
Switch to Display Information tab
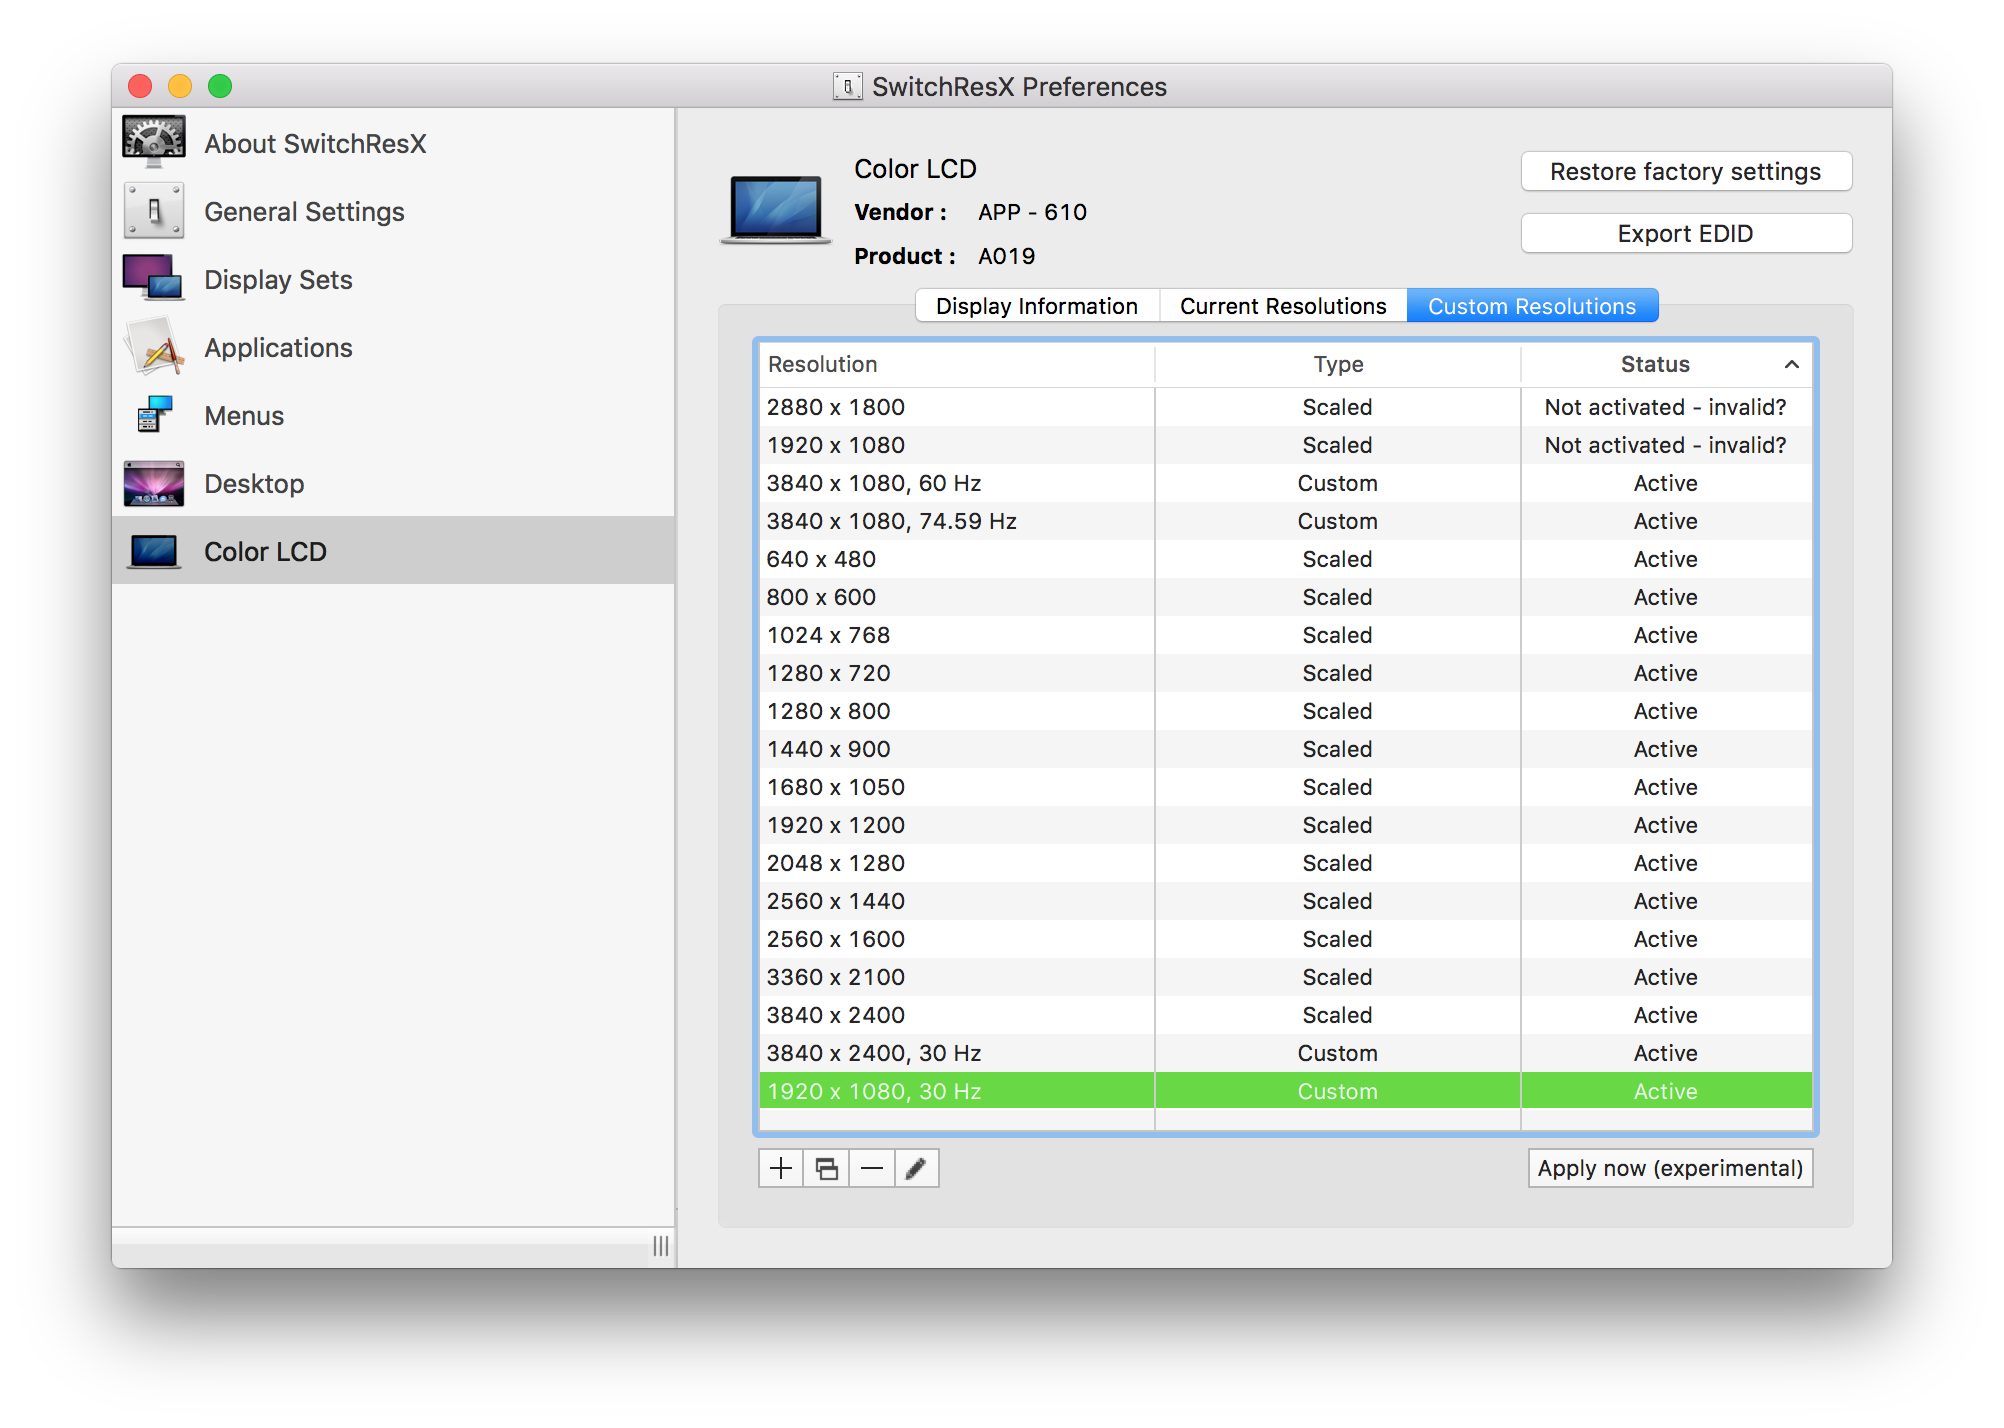pyautogui.click(x=1036, y=306)
